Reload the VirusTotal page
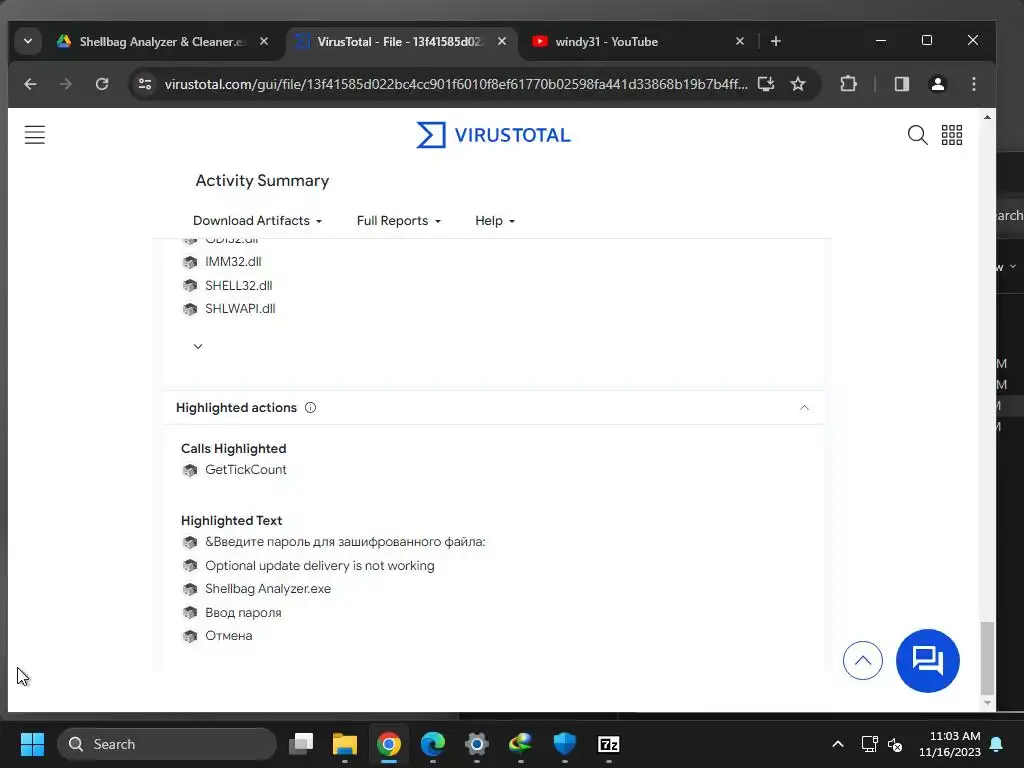1024x768 pixels. 102,84
